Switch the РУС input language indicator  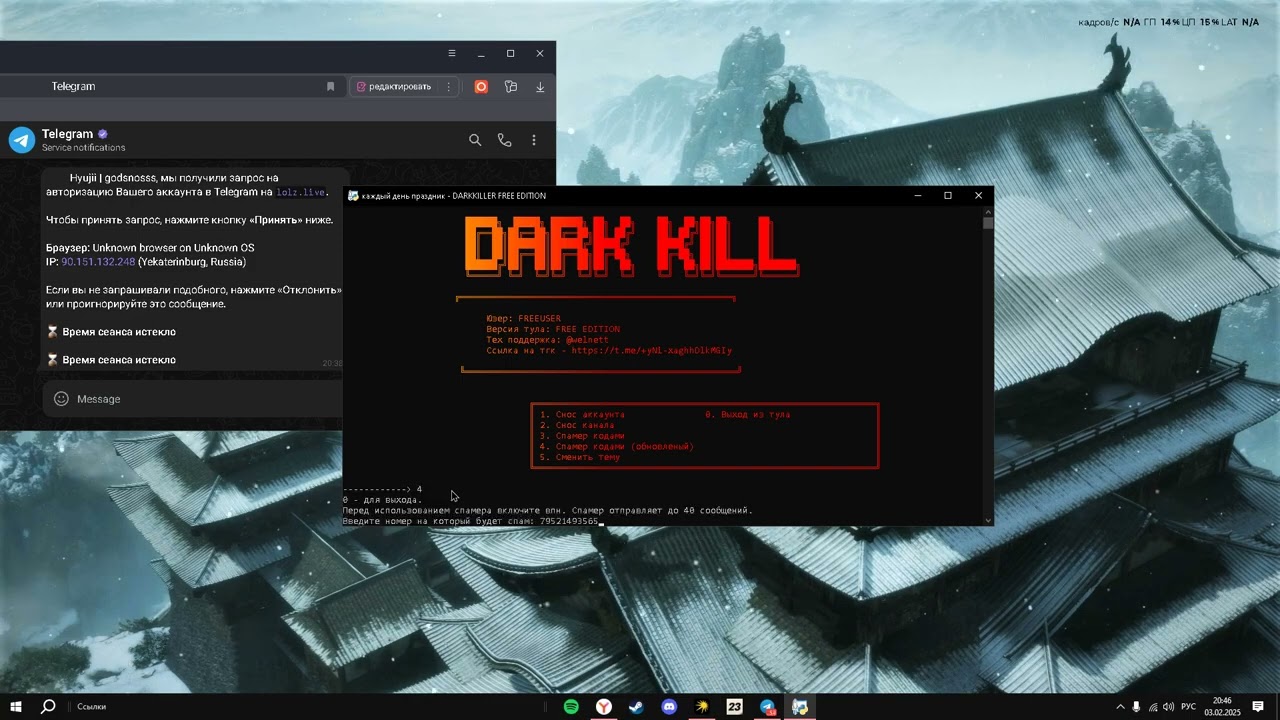coord(1188,707)
